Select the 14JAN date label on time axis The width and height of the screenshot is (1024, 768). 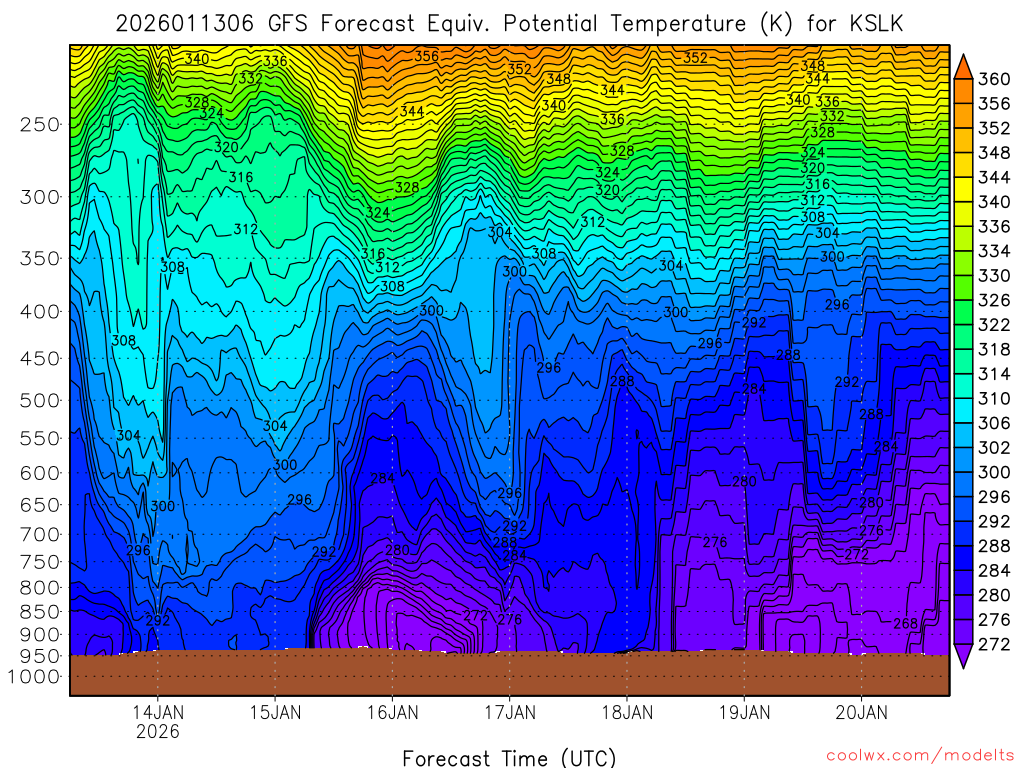click(157, 712)
